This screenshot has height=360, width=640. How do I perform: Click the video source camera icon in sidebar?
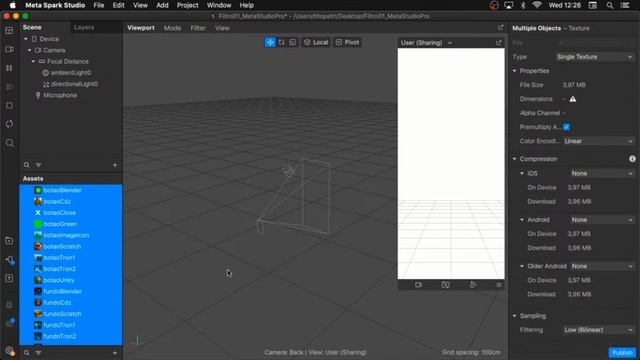click(x=9, y=49)
